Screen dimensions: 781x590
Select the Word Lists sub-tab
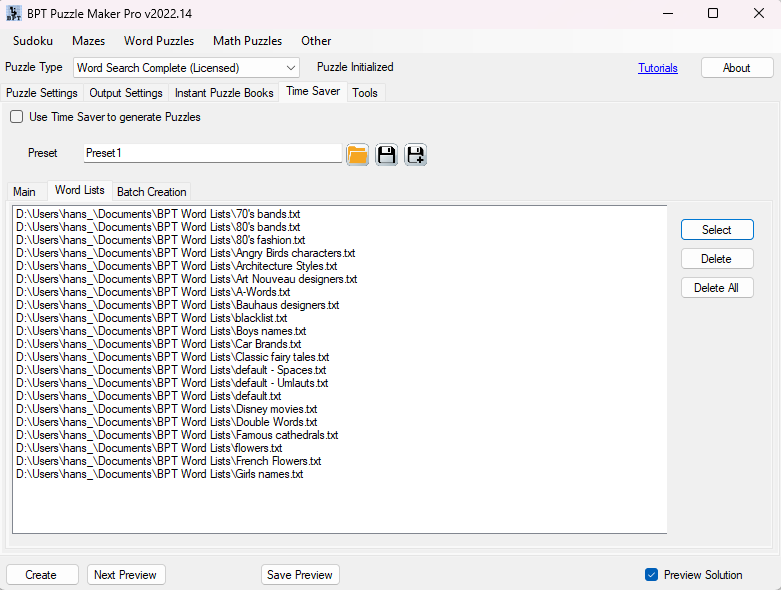click(x=80, y=190)
